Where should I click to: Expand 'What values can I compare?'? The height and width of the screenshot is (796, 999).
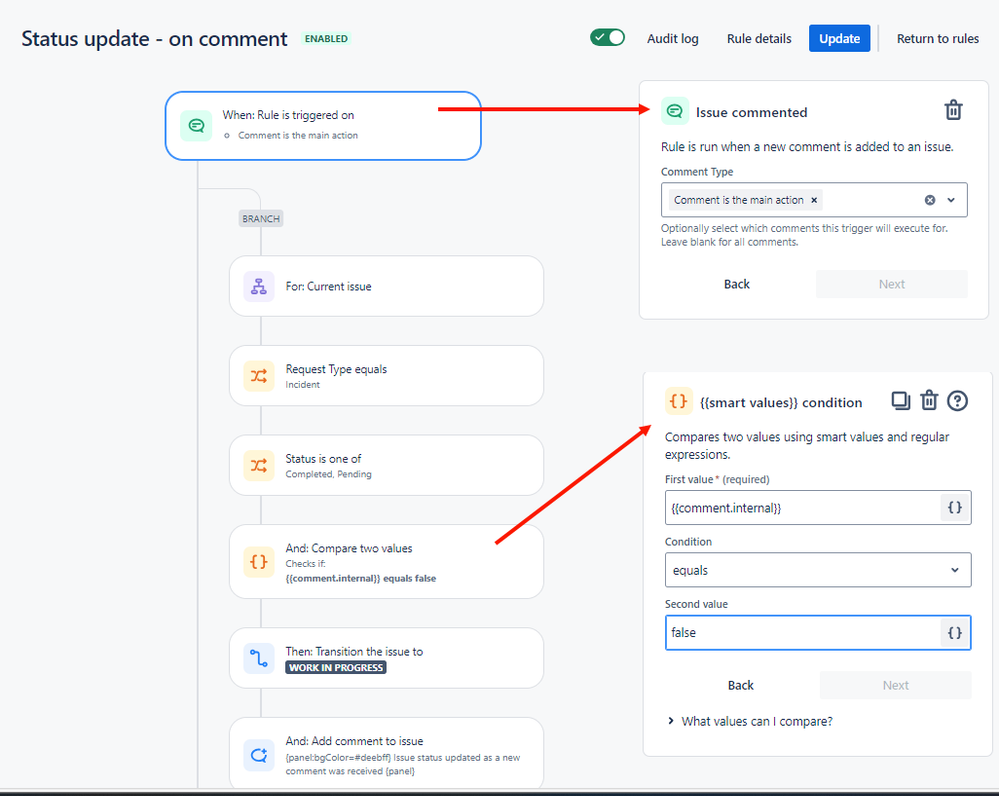tap(750, 721)
